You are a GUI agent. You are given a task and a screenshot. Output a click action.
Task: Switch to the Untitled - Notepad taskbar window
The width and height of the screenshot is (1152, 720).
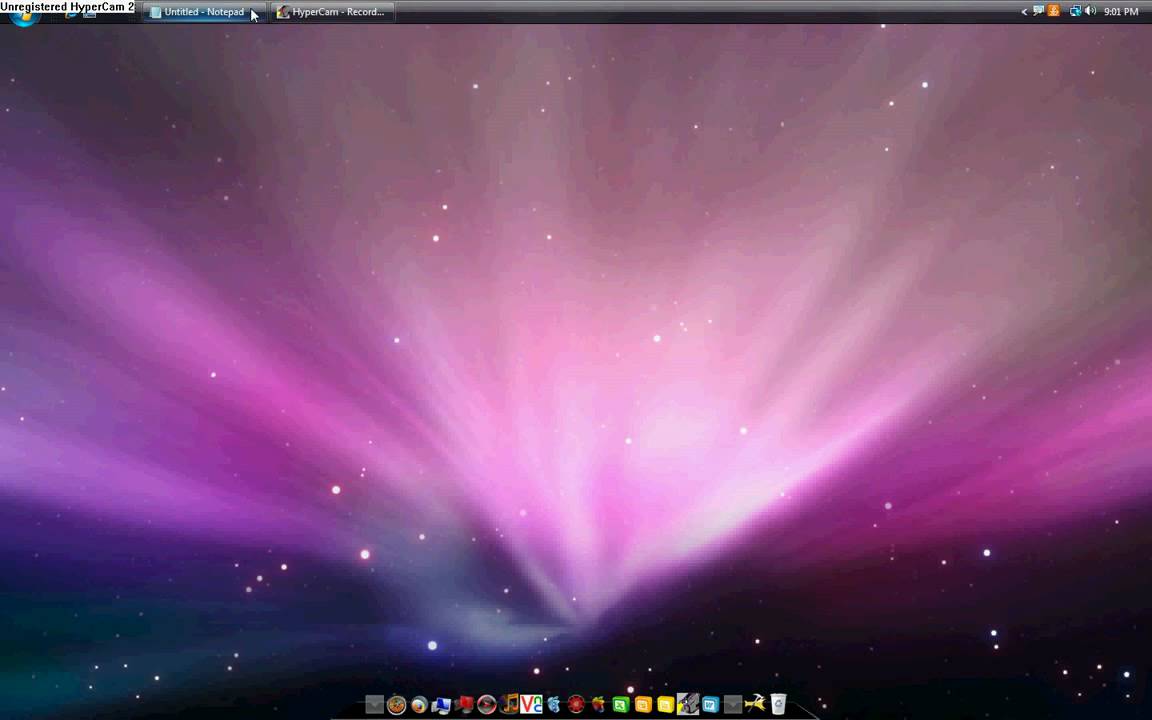pyautogui.click(x=204, y=12)
